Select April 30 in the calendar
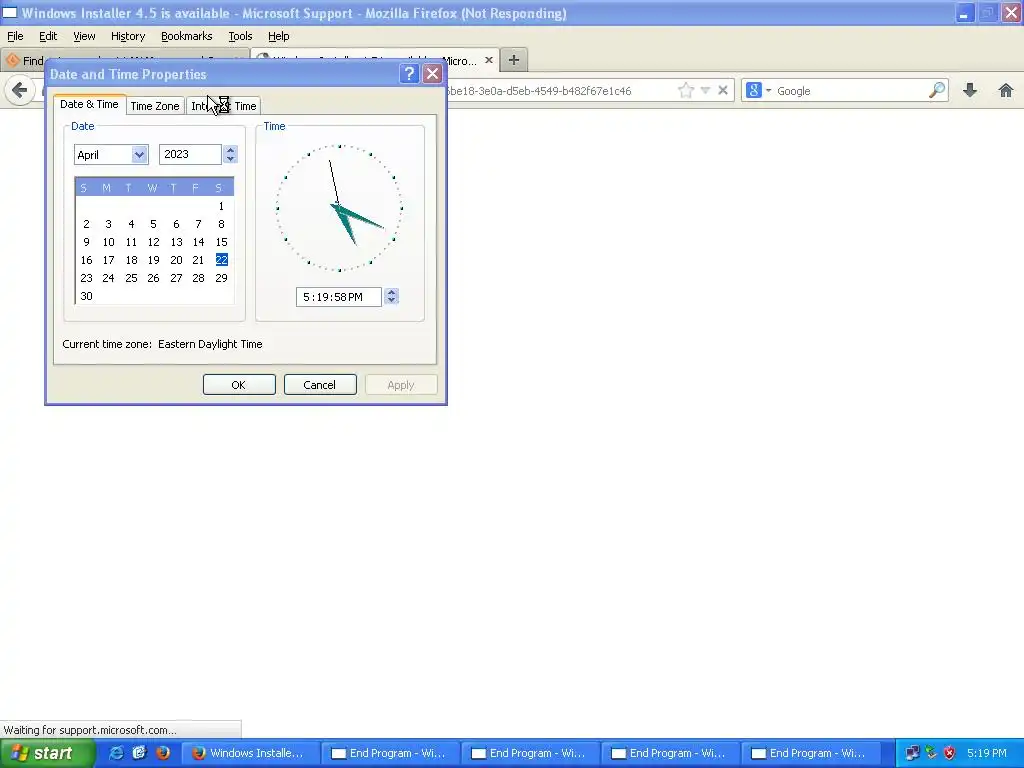This screenshot has height=768, width=1024. tap(86, 296)
